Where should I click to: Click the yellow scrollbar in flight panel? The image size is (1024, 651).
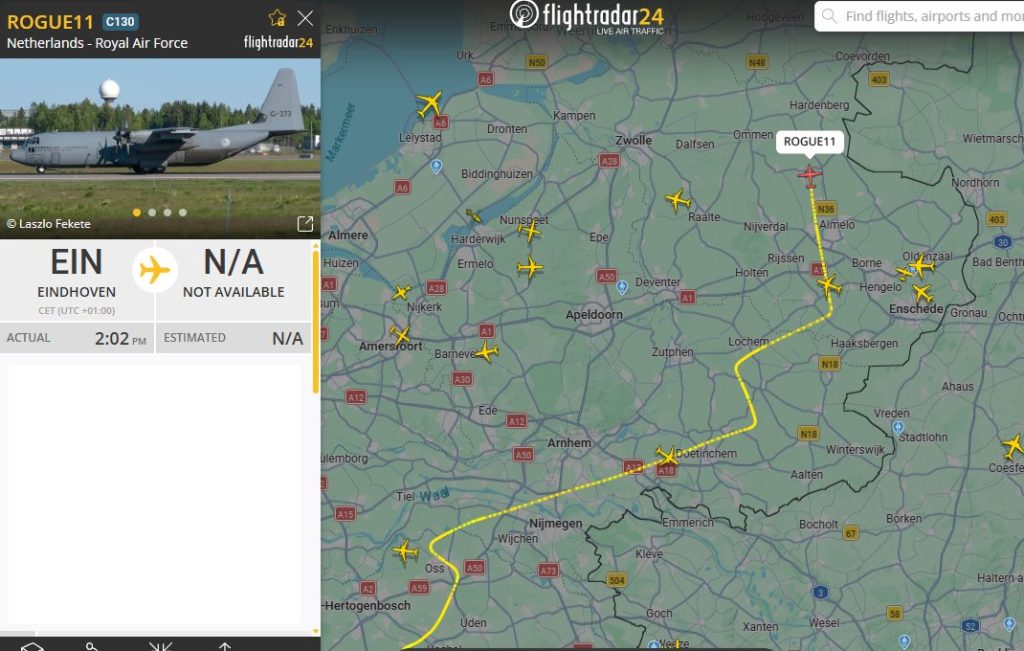[316, 320]
